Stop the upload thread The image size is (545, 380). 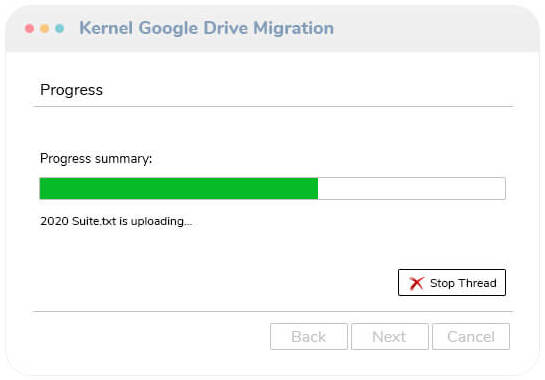click(452, 283)
